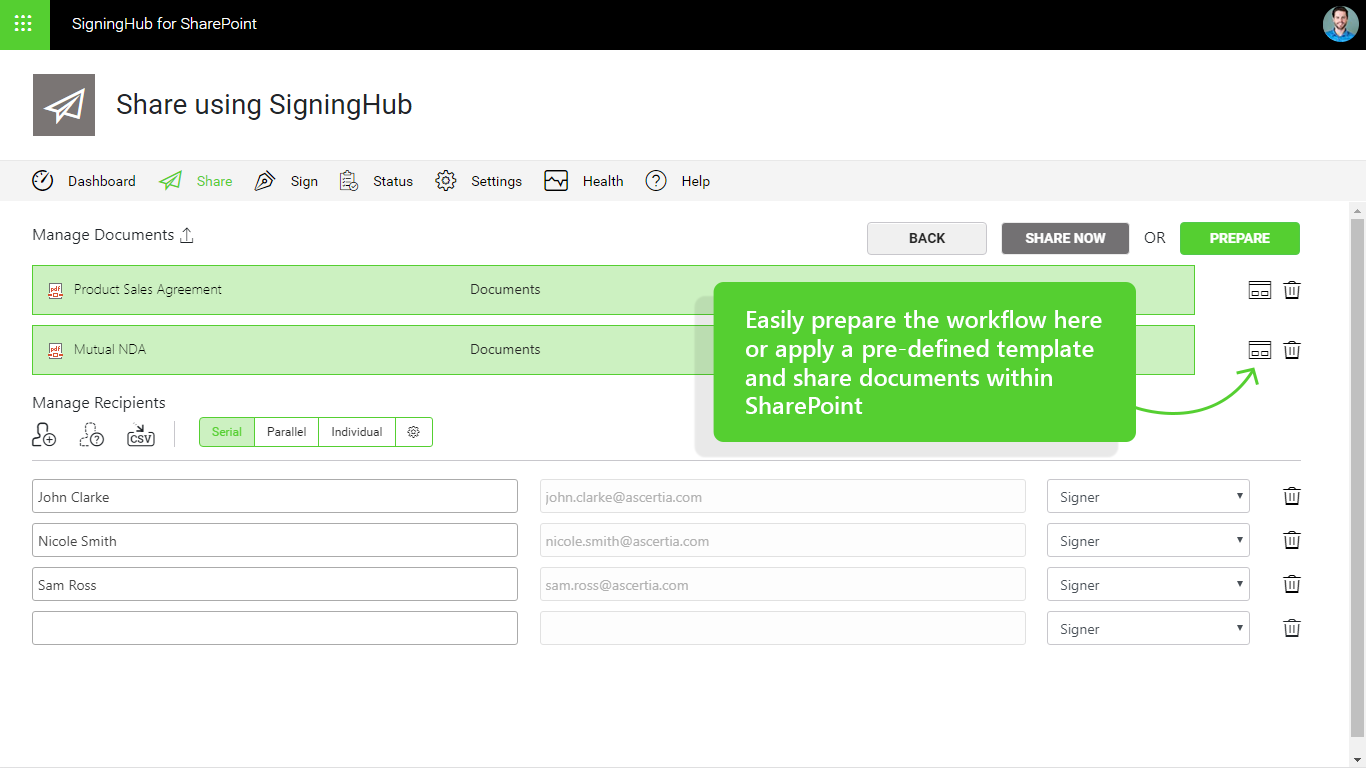Select Parallel workflow mode

[287, 432]
